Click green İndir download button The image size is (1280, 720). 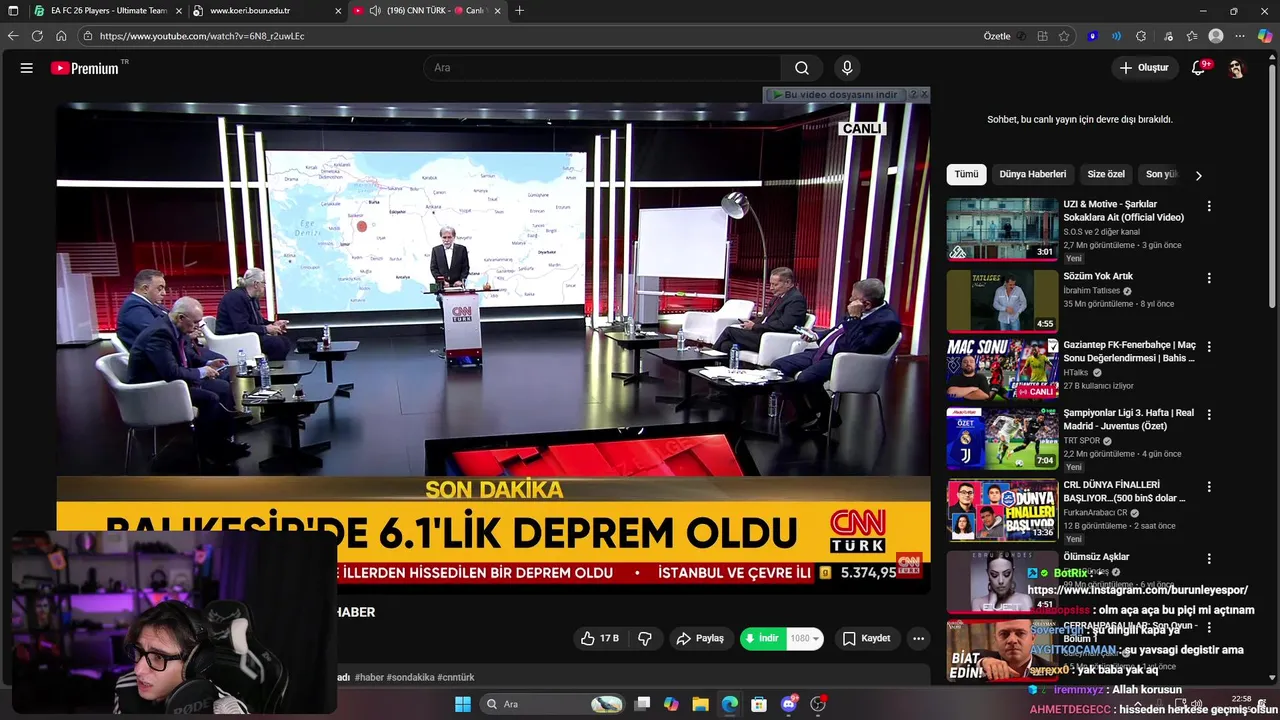pos(762,638)
